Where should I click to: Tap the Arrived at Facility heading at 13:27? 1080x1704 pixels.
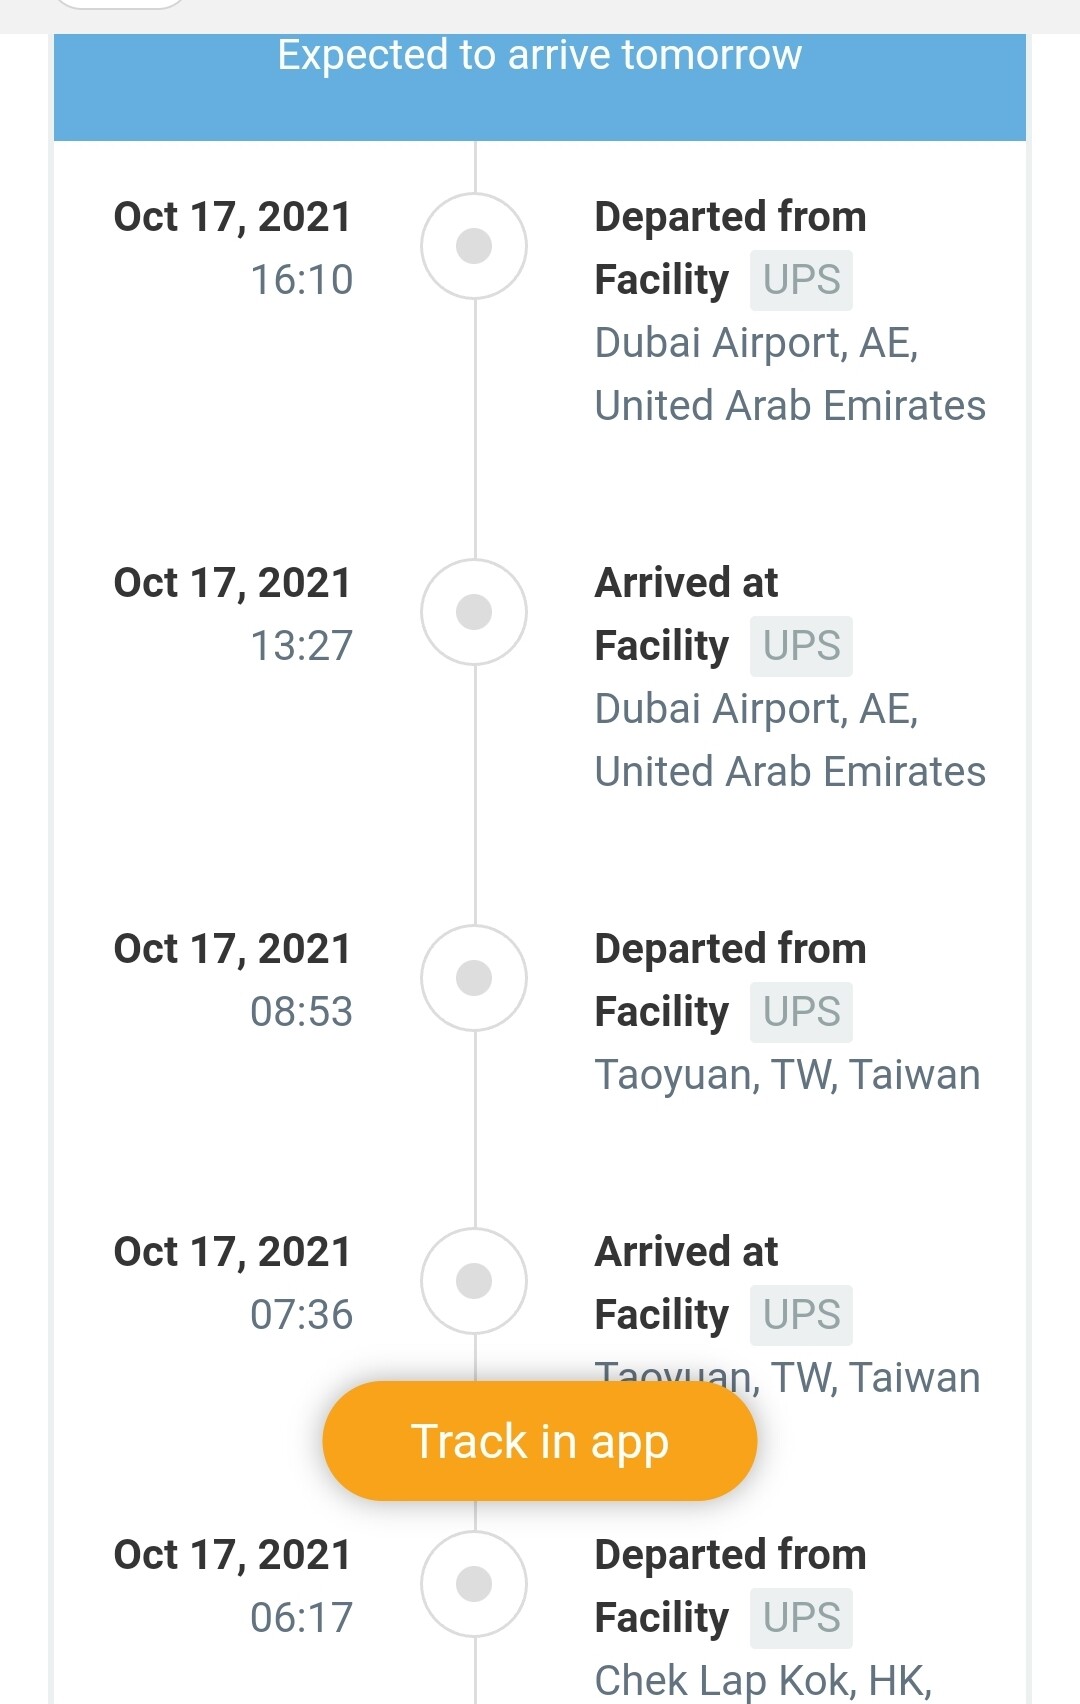click(687, 614)
